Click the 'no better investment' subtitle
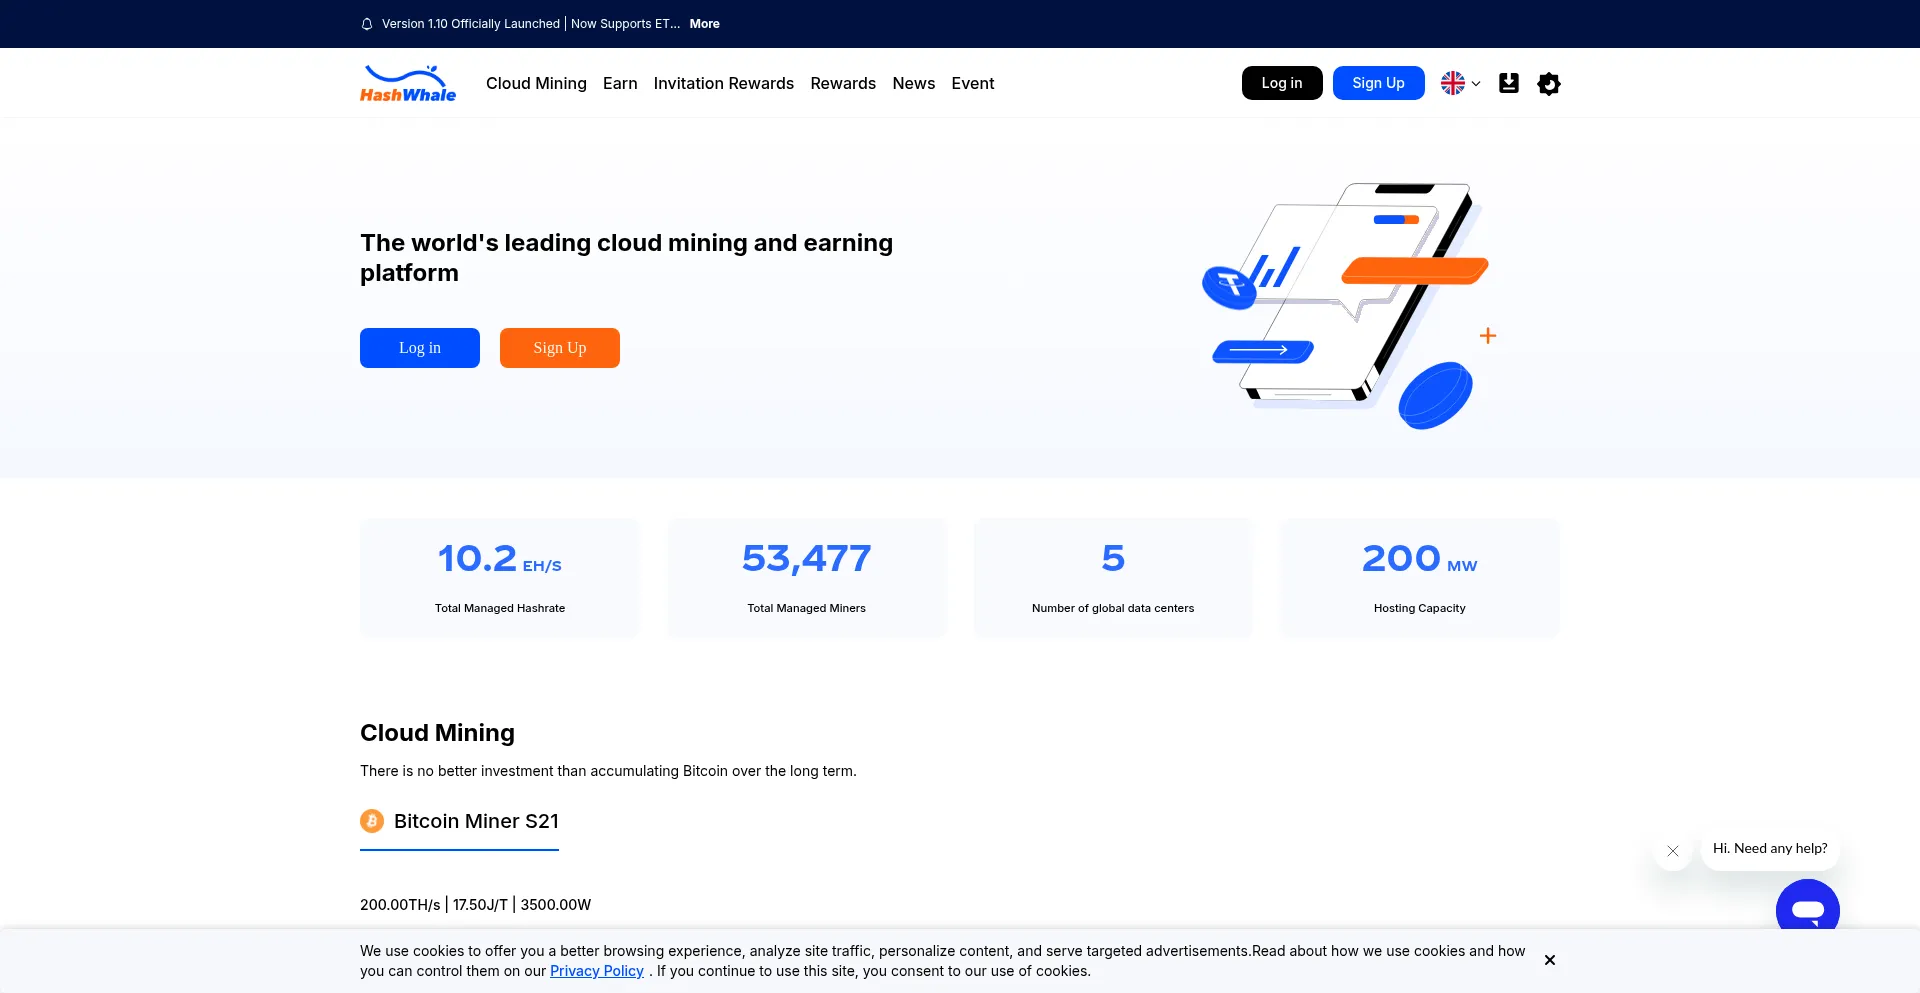This screenshot has width=1920, height=993. [x=608, y=771]
